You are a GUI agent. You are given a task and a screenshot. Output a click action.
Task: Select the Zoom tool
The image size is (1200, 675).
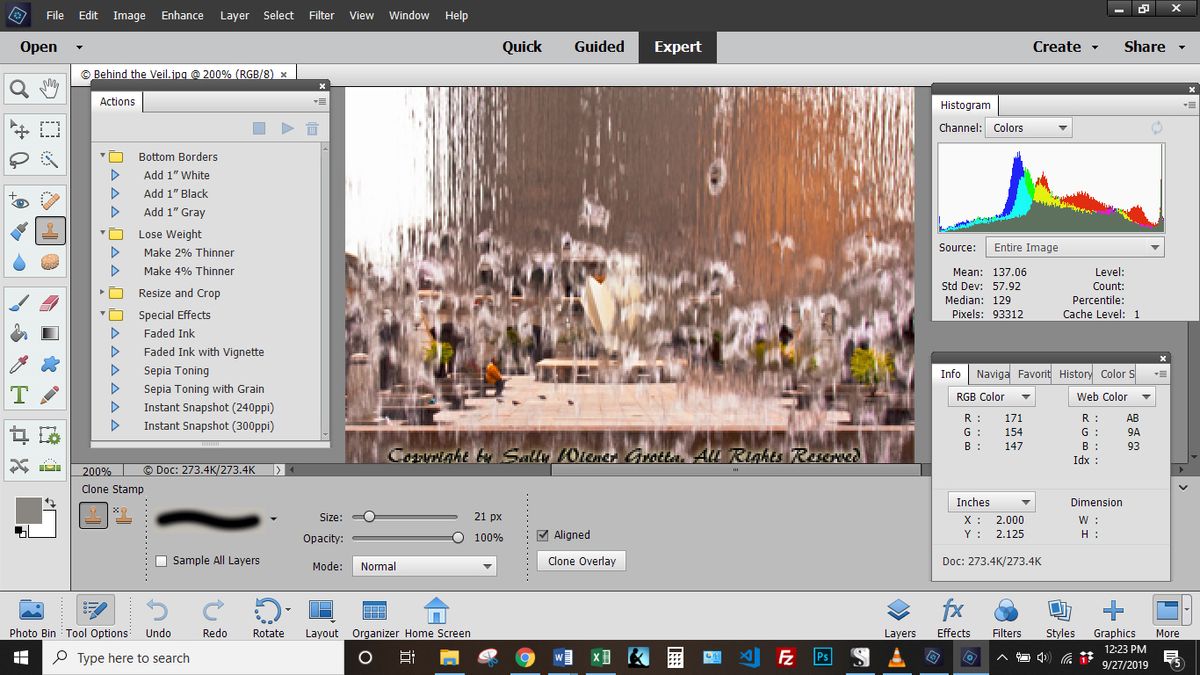click(x=20, y=88)
